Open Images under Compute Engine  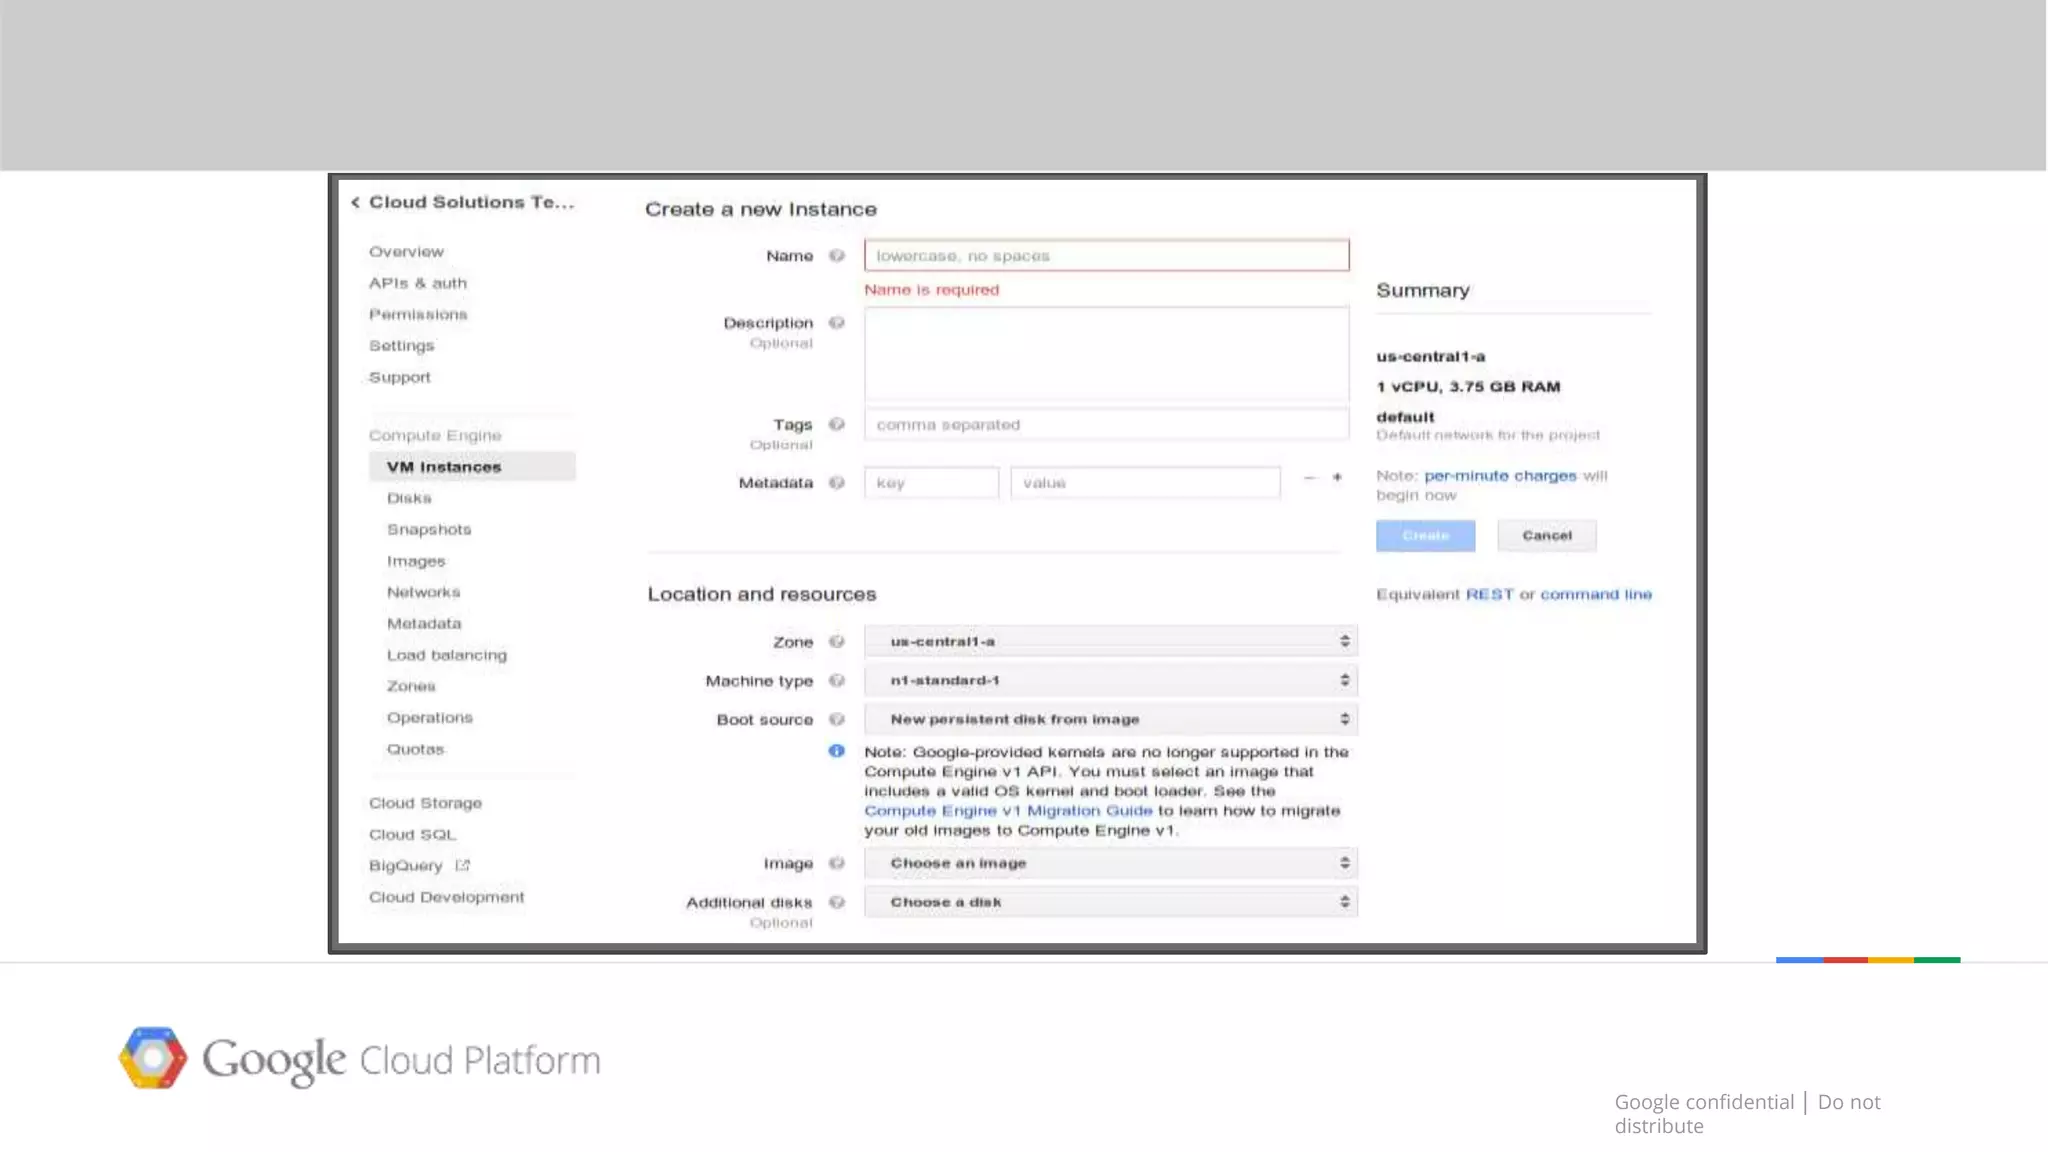416,562
